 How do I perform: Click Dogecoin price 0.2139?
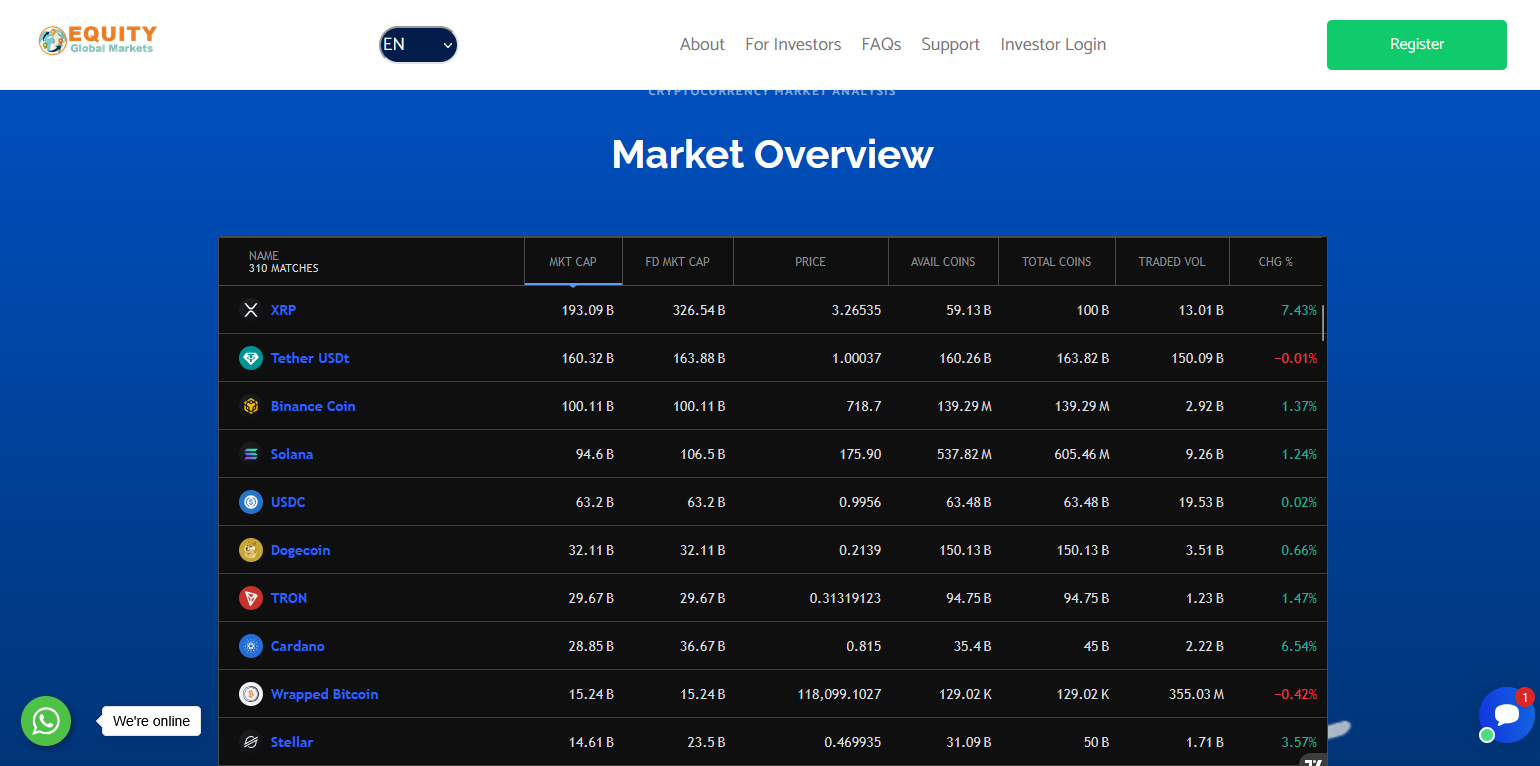[x=860, y=550]
